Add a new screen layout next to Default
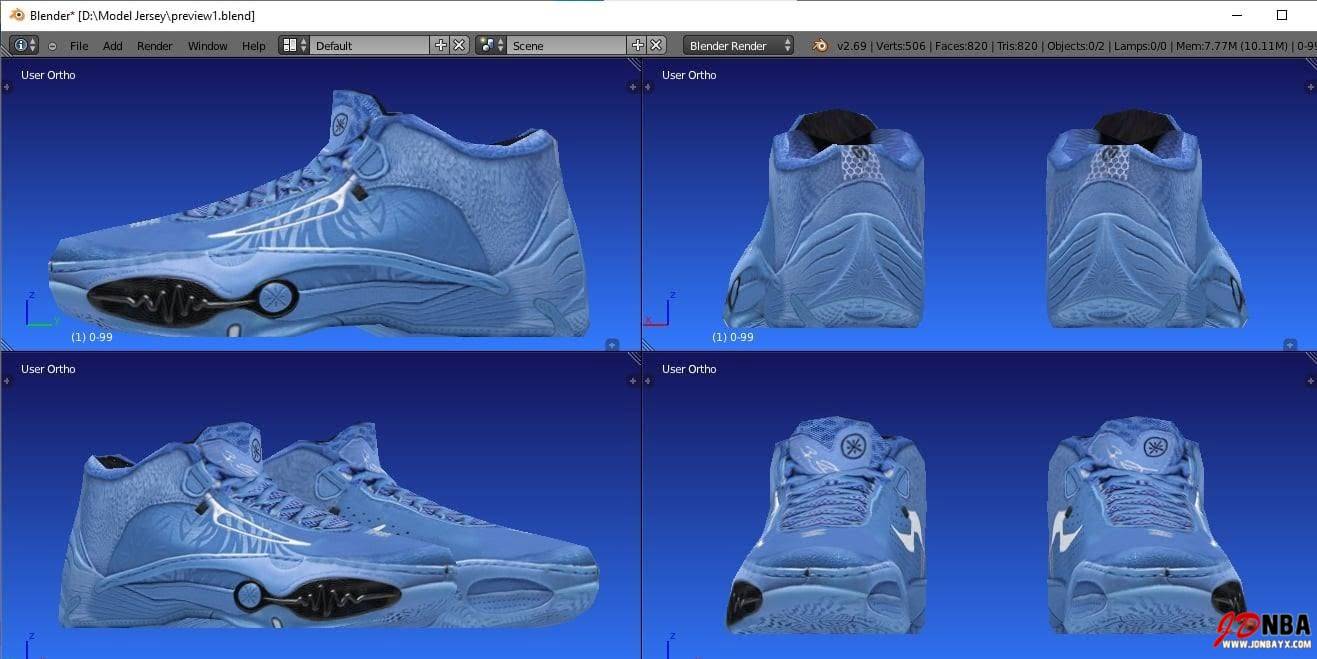1317x659 pixels. (440, 45)
